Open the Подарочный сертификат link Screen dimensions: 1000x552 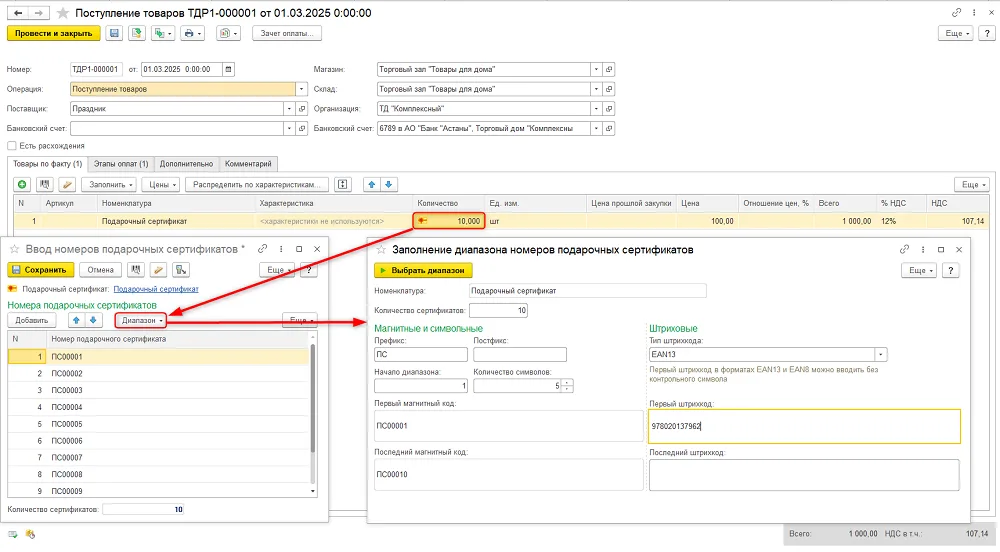point(156,289)
